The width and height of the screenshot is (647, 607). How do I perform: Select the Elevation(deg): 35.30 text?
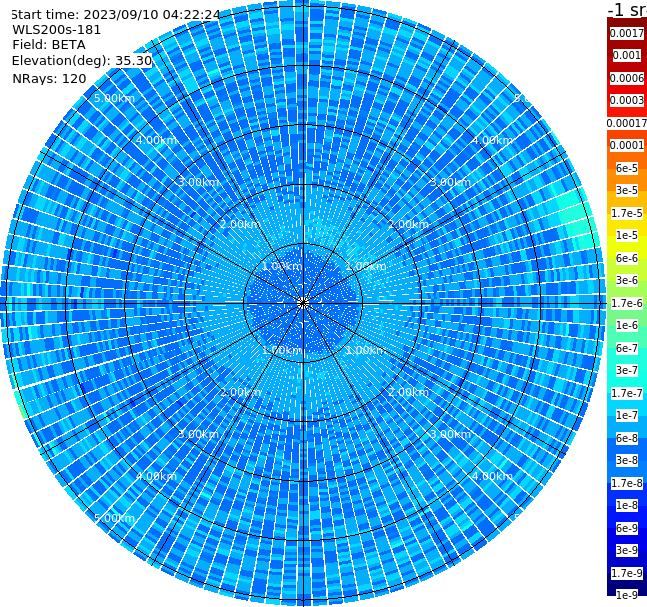tap(82, 61)
